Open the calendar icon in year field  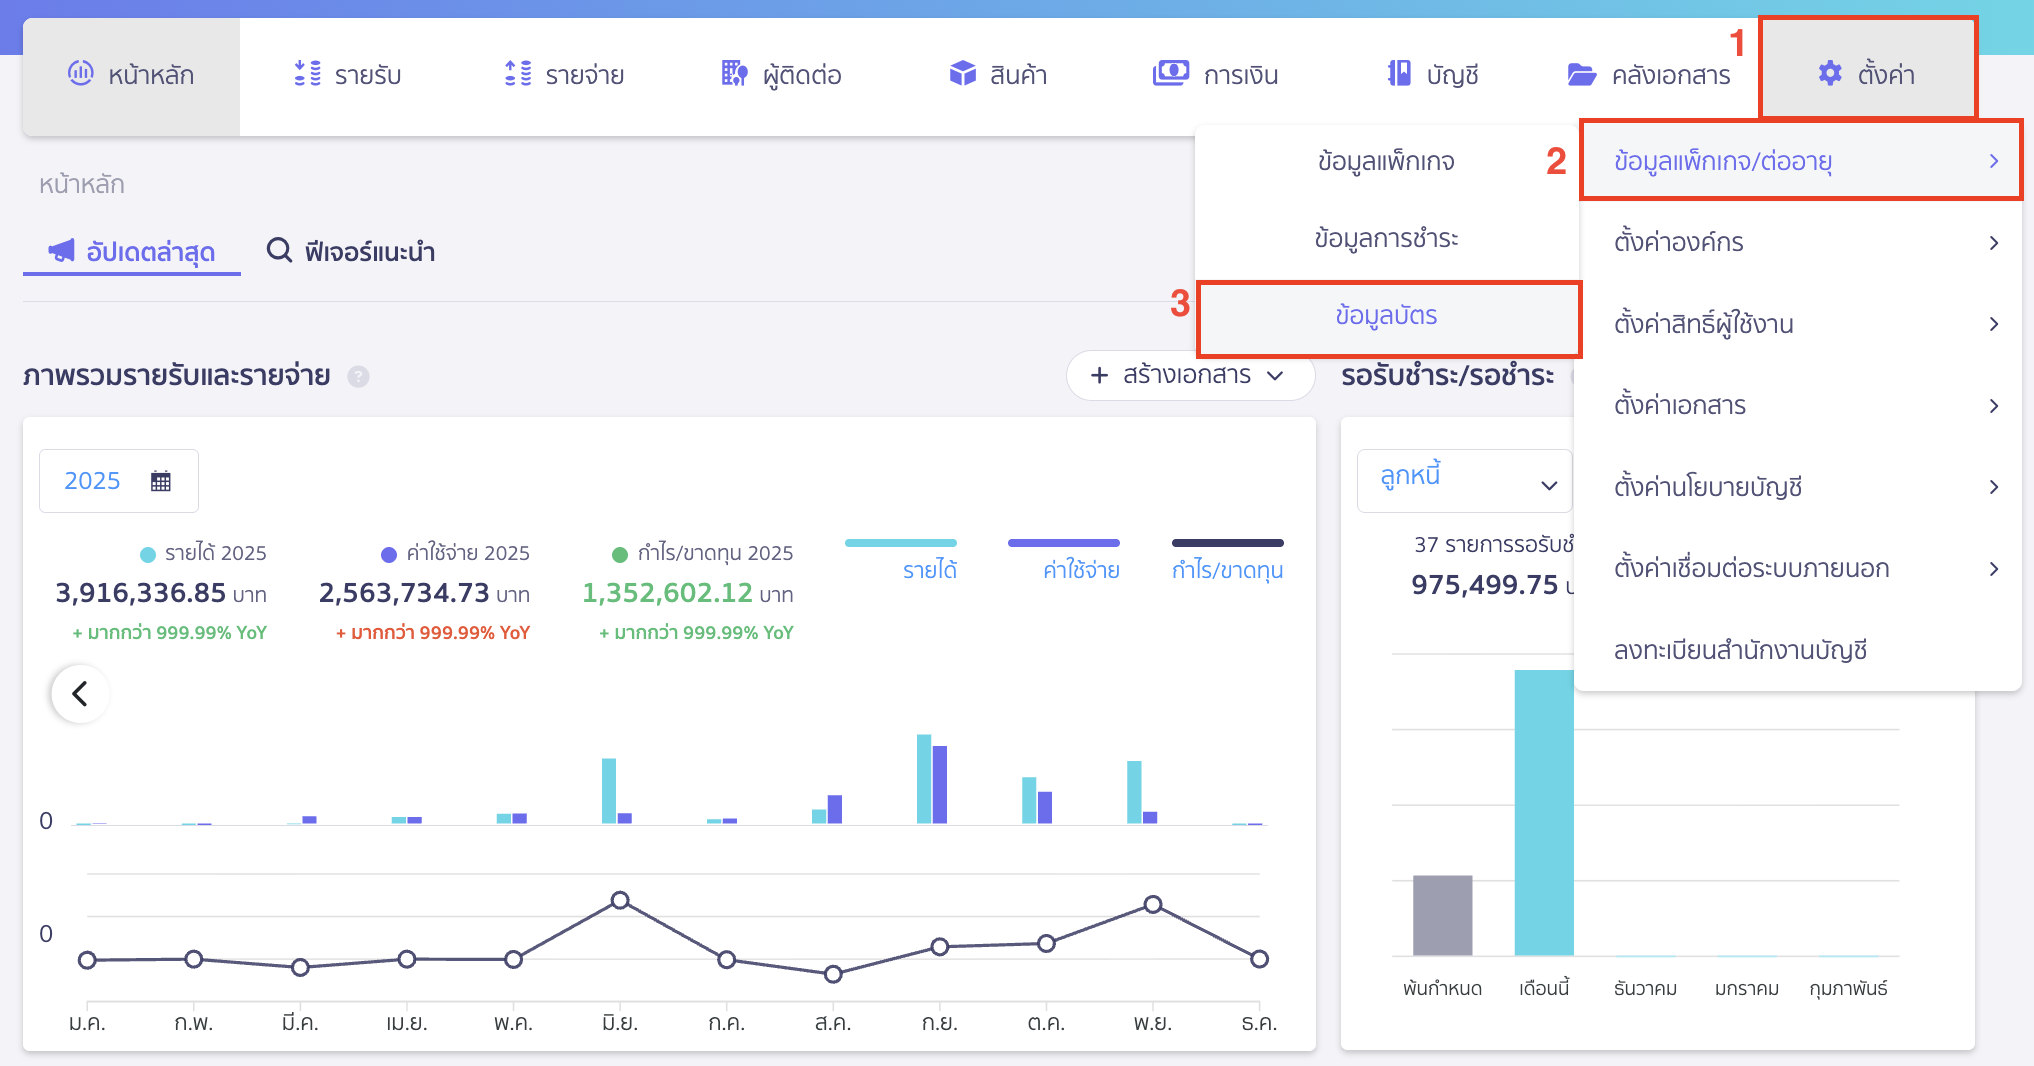point(160,481)
